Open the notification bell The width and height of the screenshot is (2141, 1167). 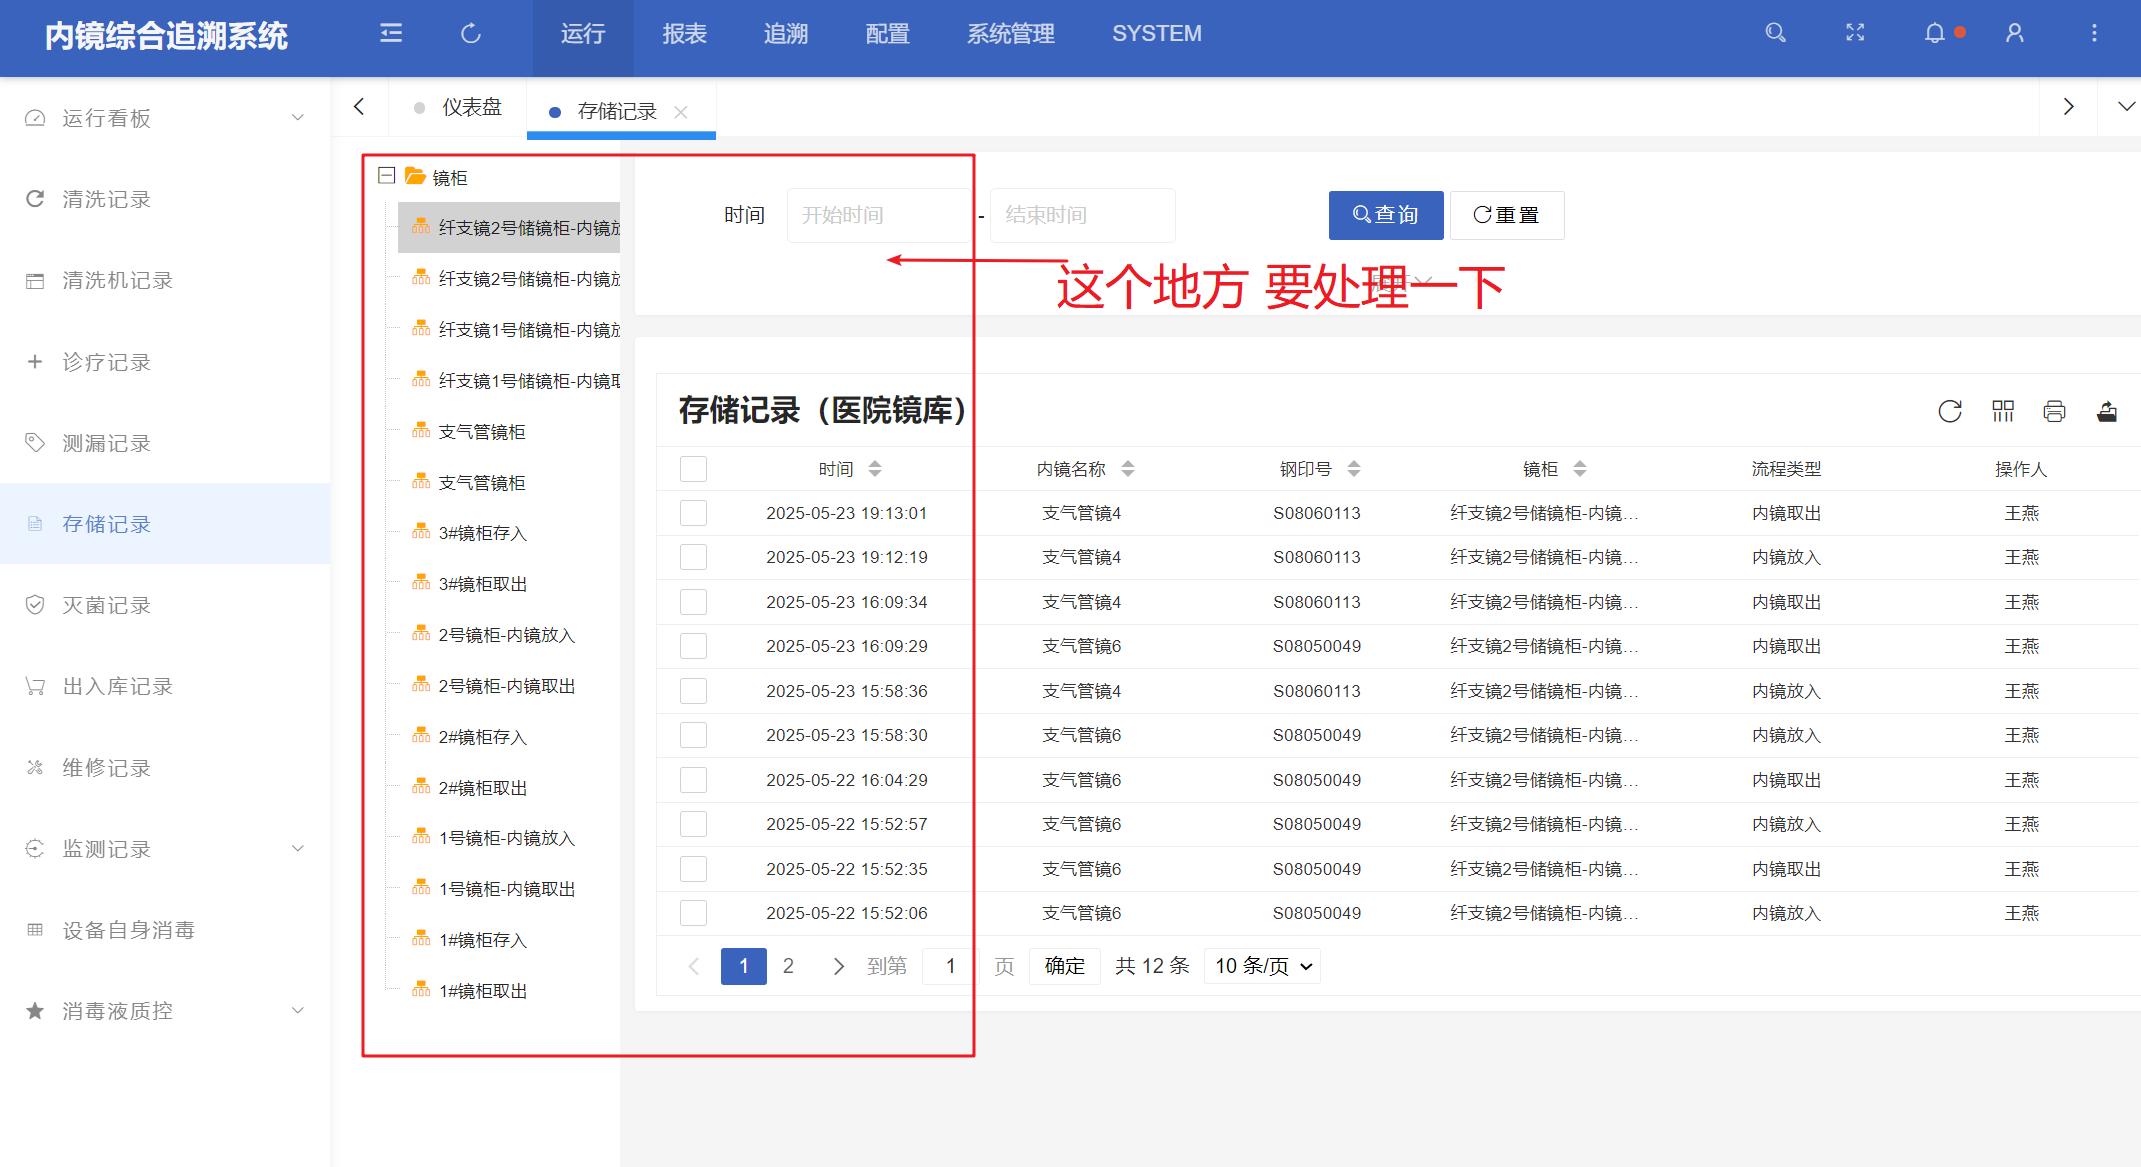click(1935, 33)
